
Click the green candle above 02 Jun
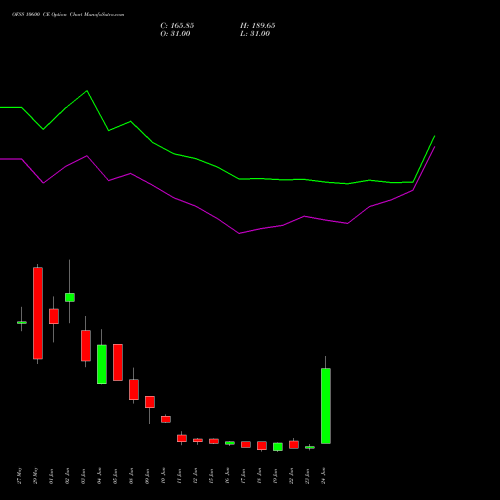coord(70,297)
